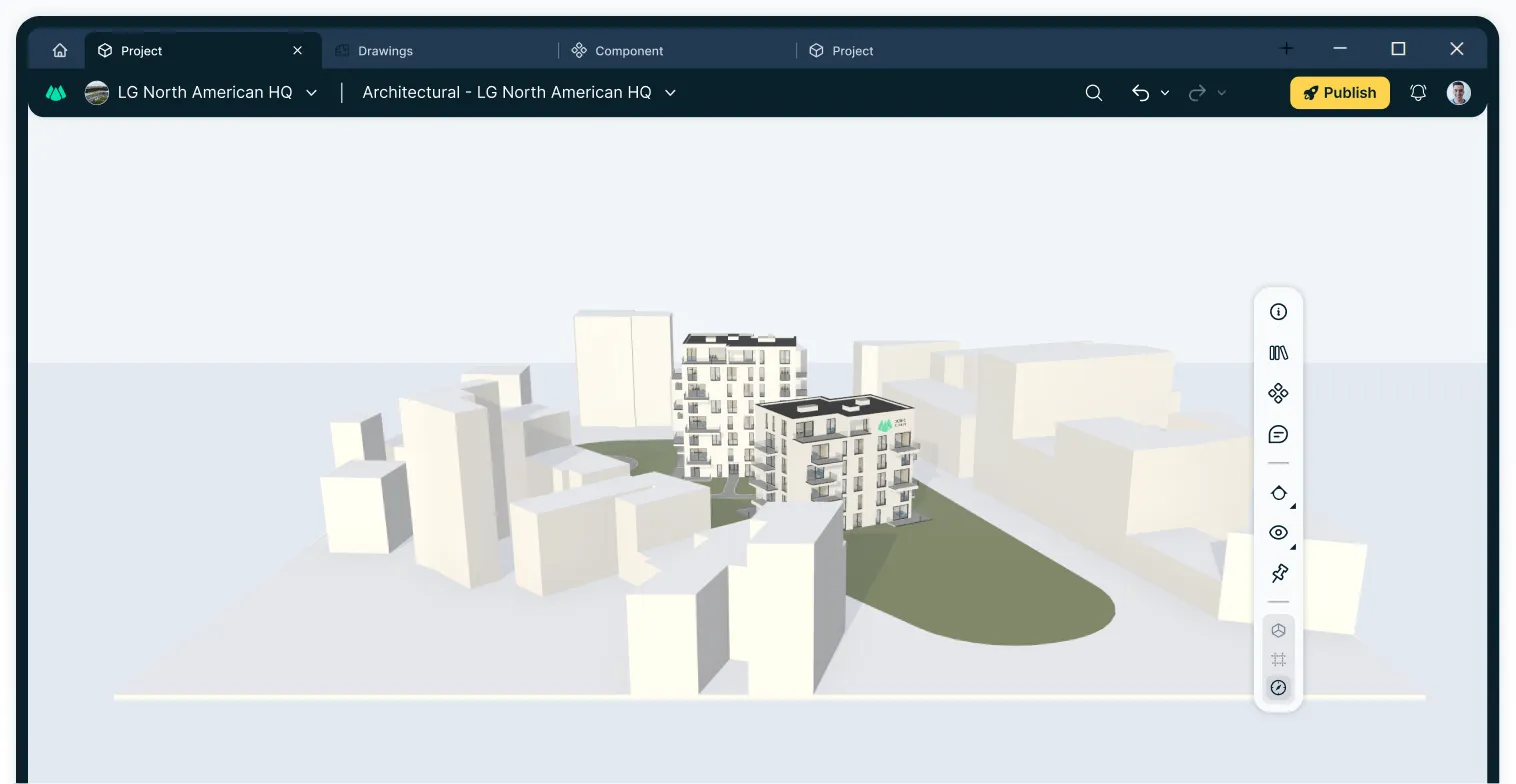Toggle the grid view mode
The height and width of the screenshot is (784, 1516).
tap(1278, 659)
